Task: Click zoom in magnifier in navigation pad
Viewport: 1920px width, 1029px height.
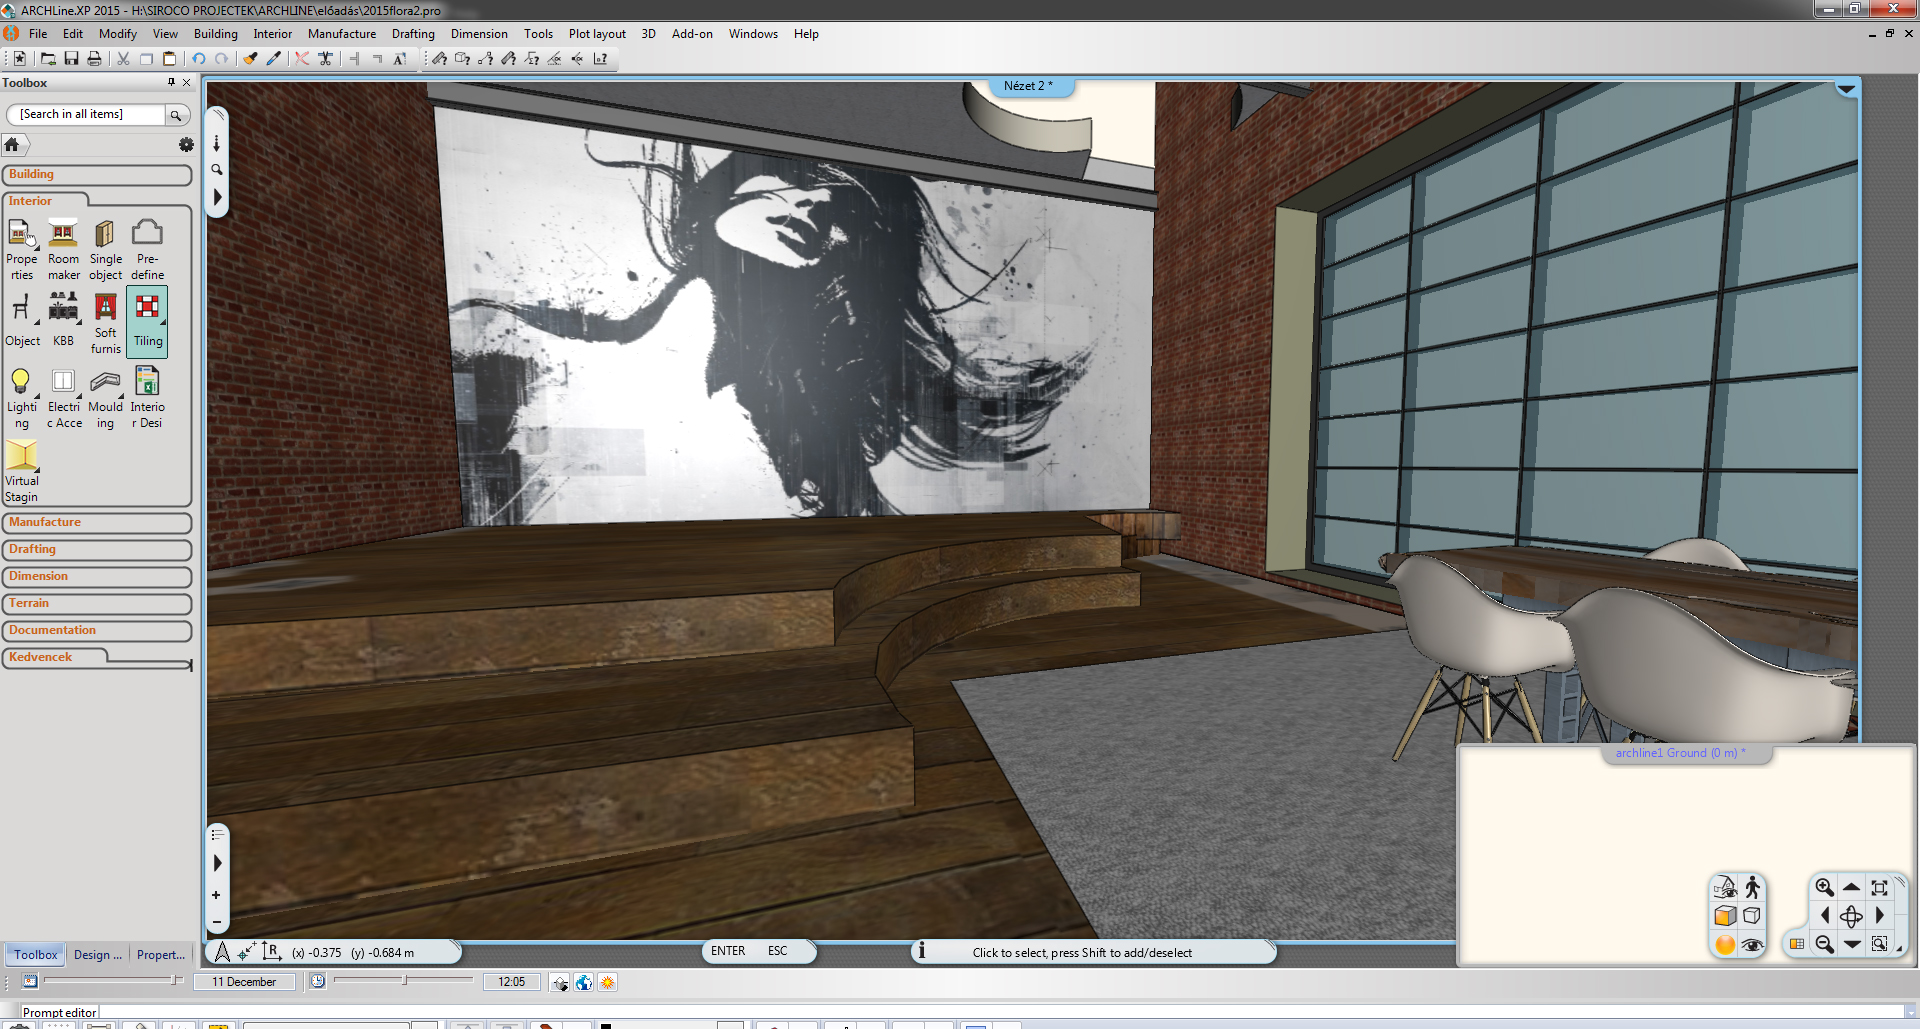Action: (x=1824, y=887)
